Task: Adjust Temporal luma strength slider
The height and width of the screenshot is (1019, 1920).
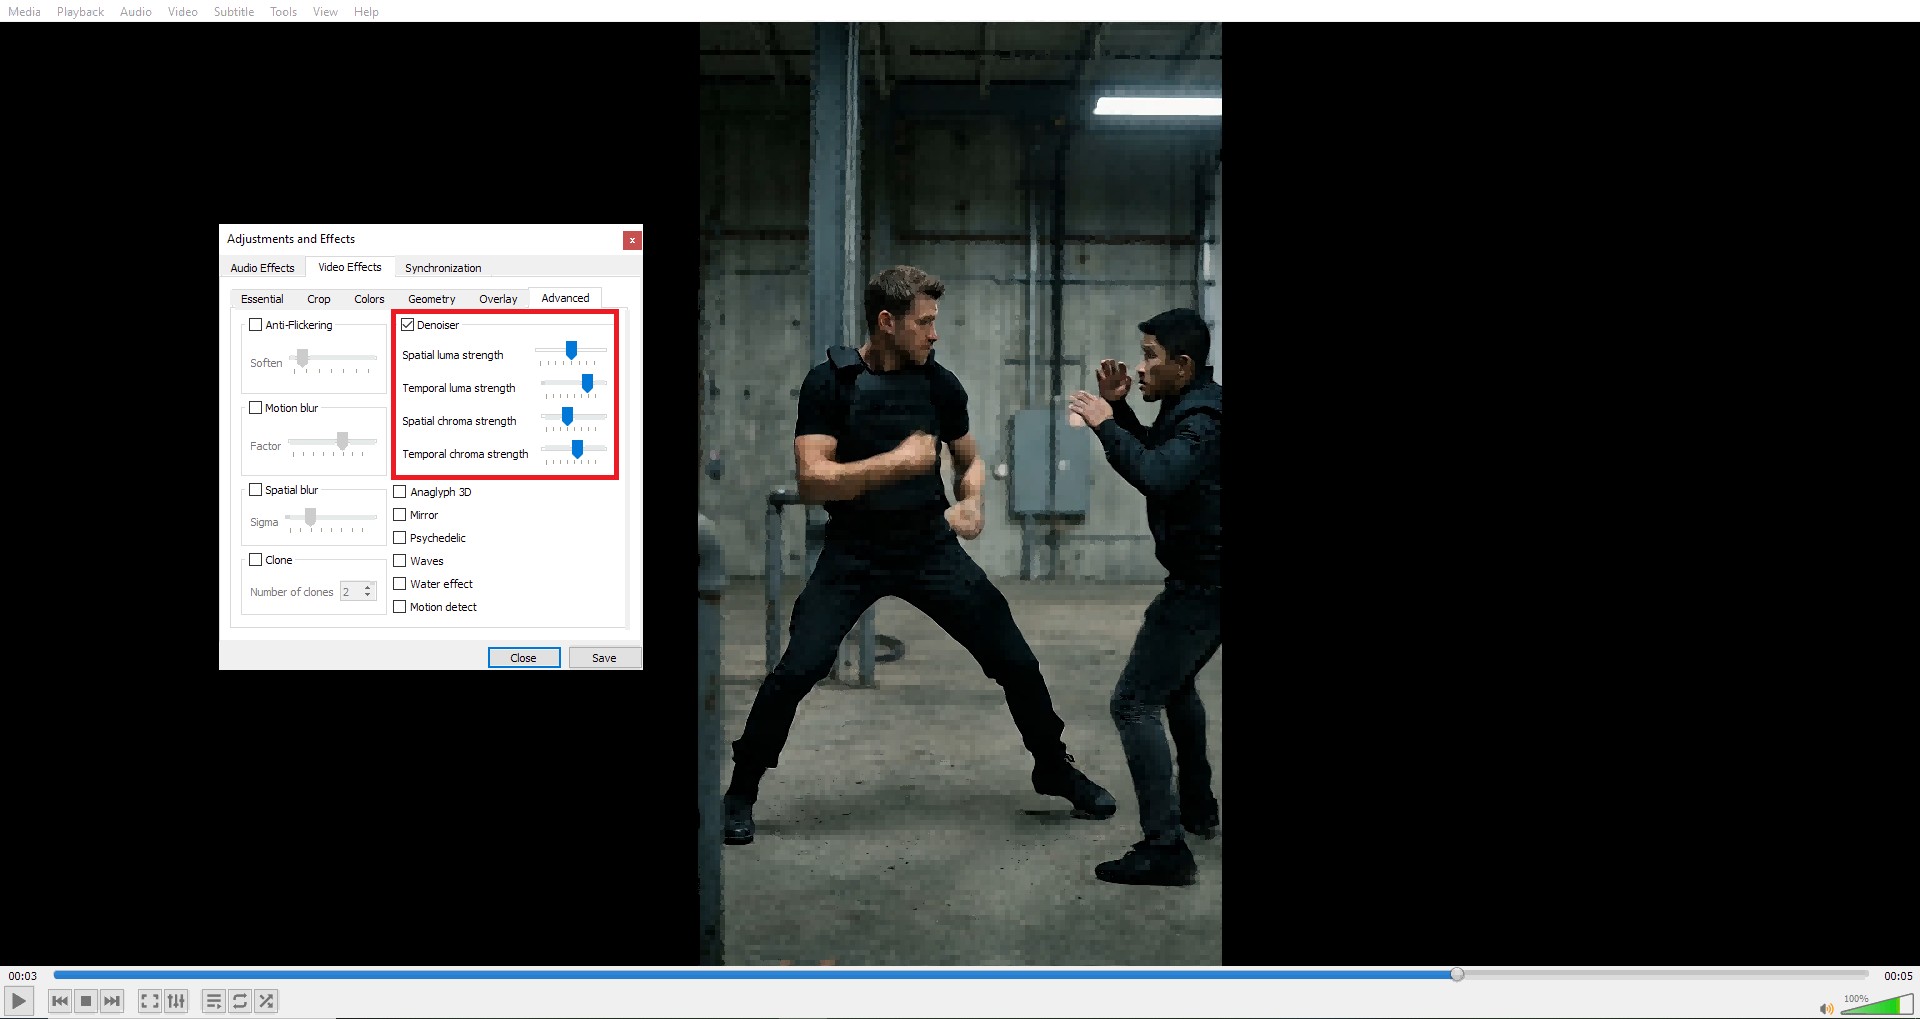Action: pyautogui.click(x=573, y=384)
